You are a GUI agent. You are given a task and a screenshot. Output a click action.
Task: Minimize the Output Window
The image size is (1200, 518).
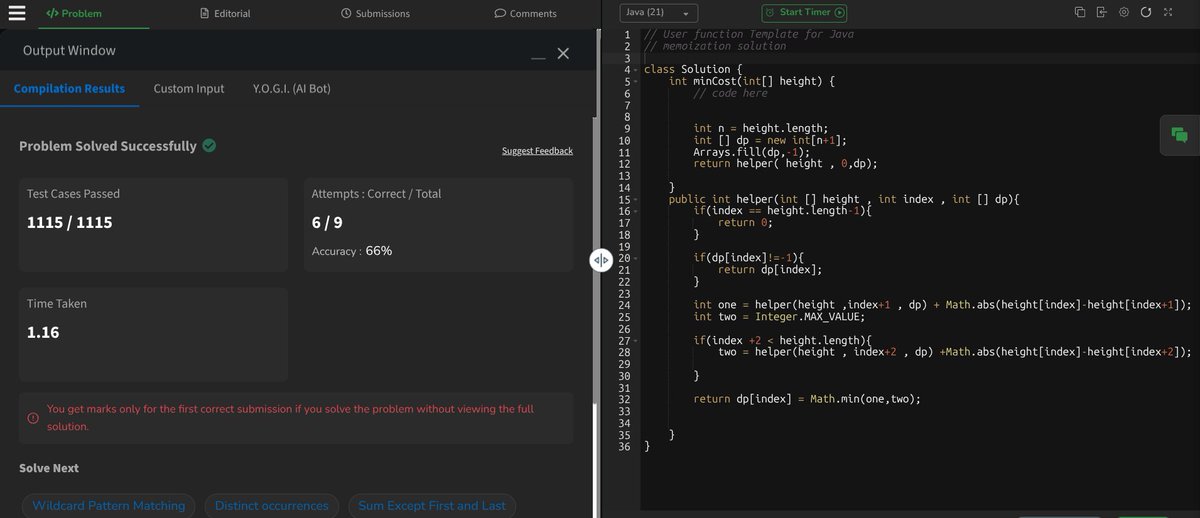[538, 57]
